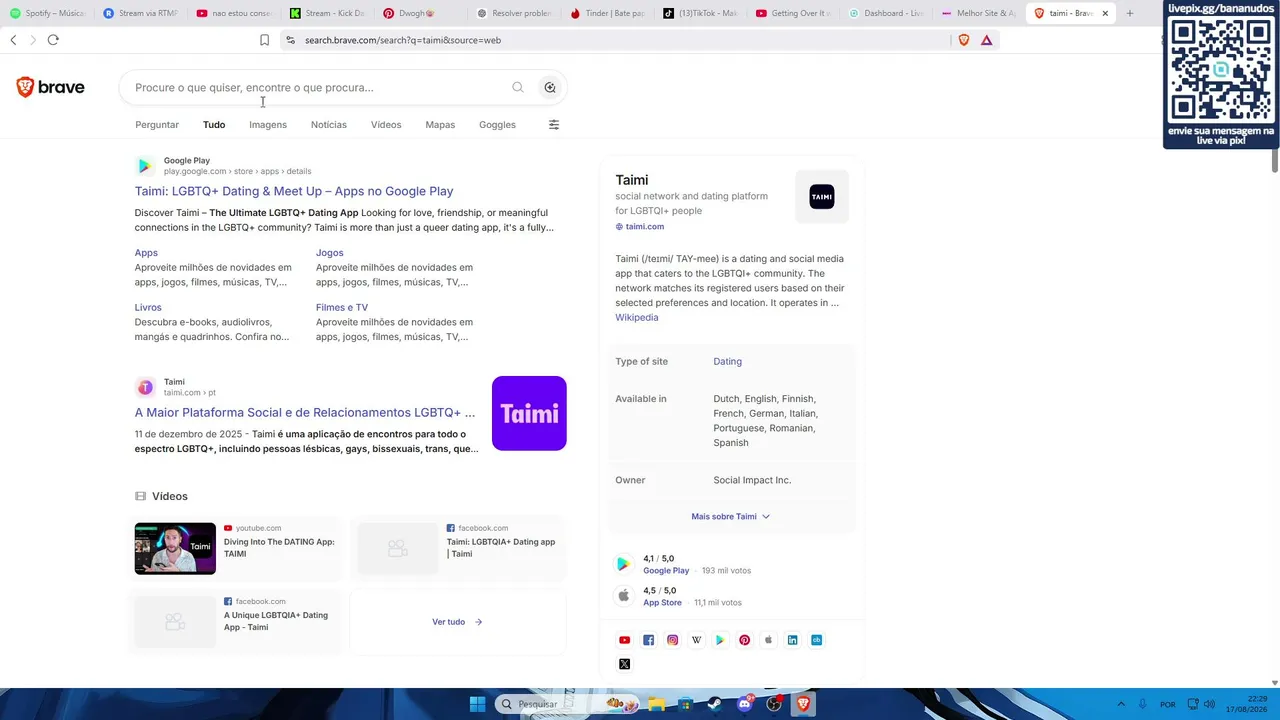Image resolution: width=1280 pixels, height=720 pixels.
Task: Open the AI answer icon beside the search box
Action: coord(550,87)
